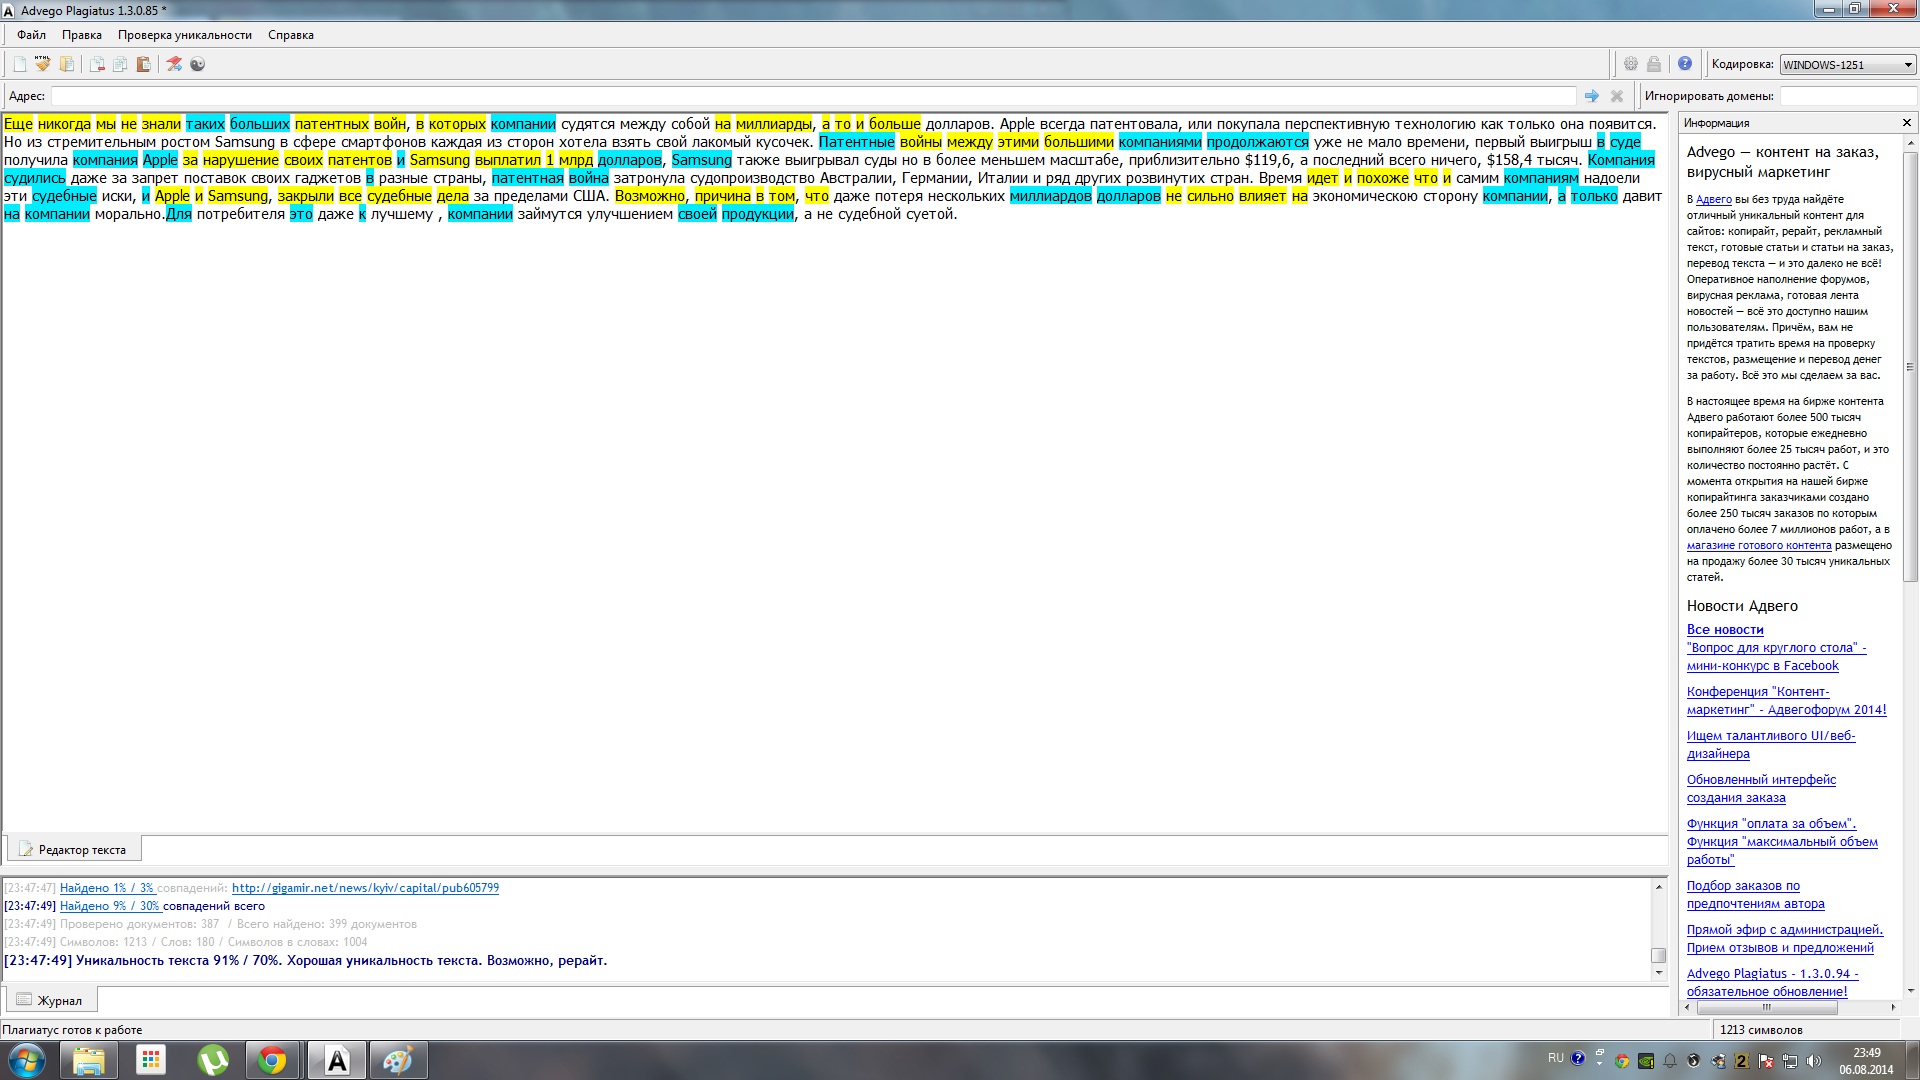The height and width of the screenshot is (1080, 1920).
Task: Click the volume speaker tray icon
Action: pos(1814,1061)
